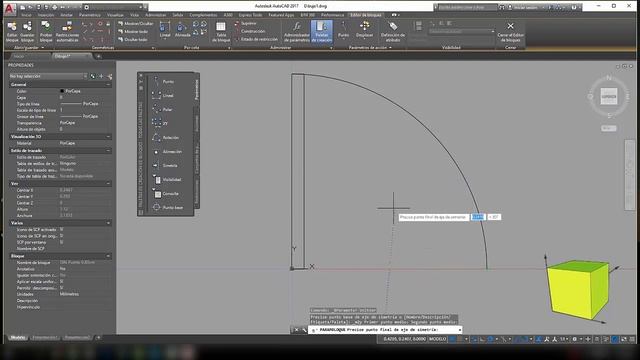
Task: Open the Tabla de bloque tool
Action: point(221,31)
